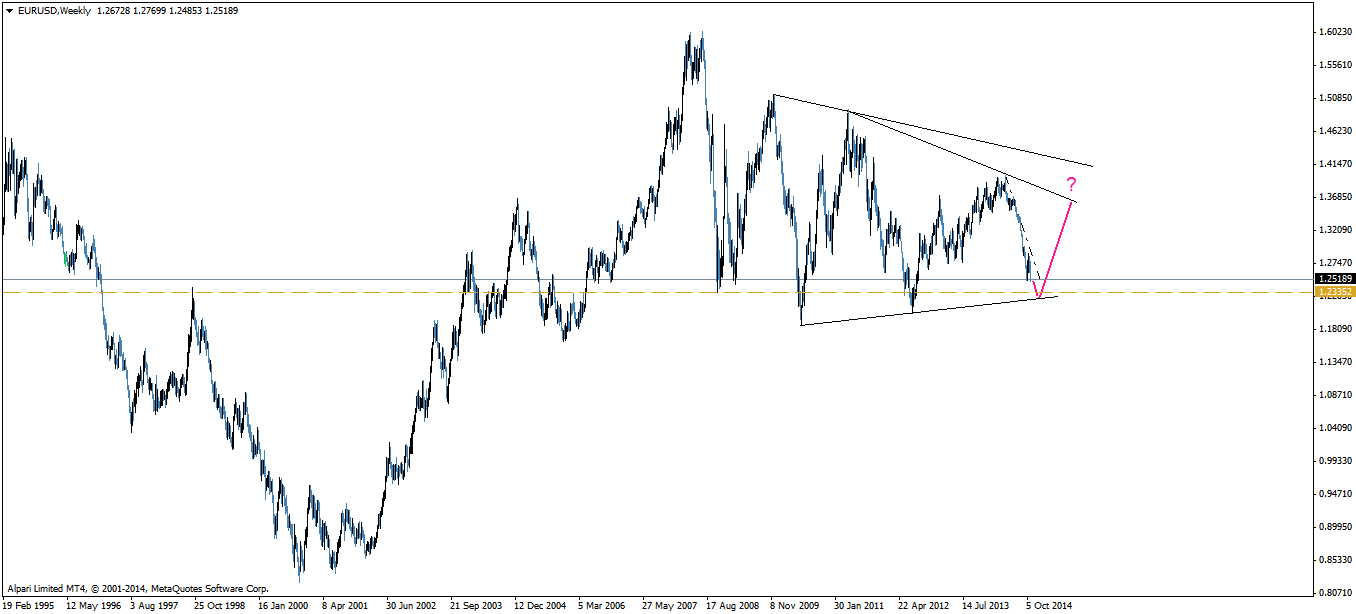Viewport: 1356px width, 614px height.
Task: Click the current price tag 1.25189
Action: (x=1335, y=279)
